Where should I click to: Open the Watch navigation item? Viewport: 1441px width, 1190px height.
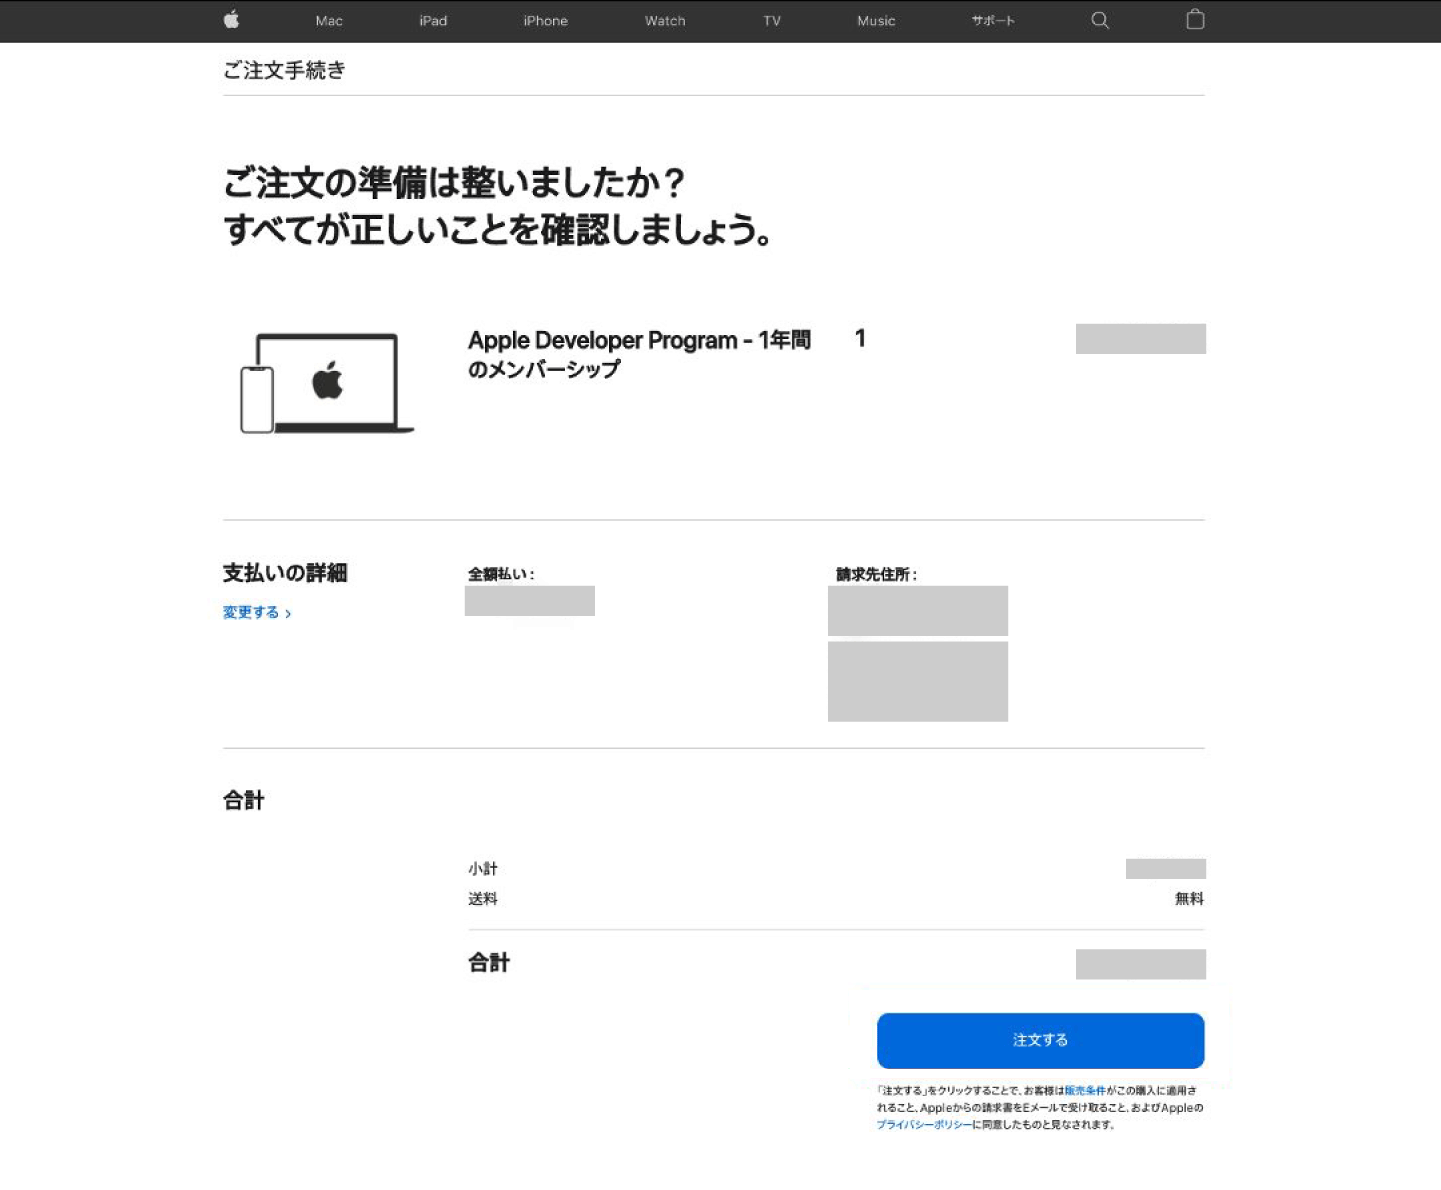point(665,21)
